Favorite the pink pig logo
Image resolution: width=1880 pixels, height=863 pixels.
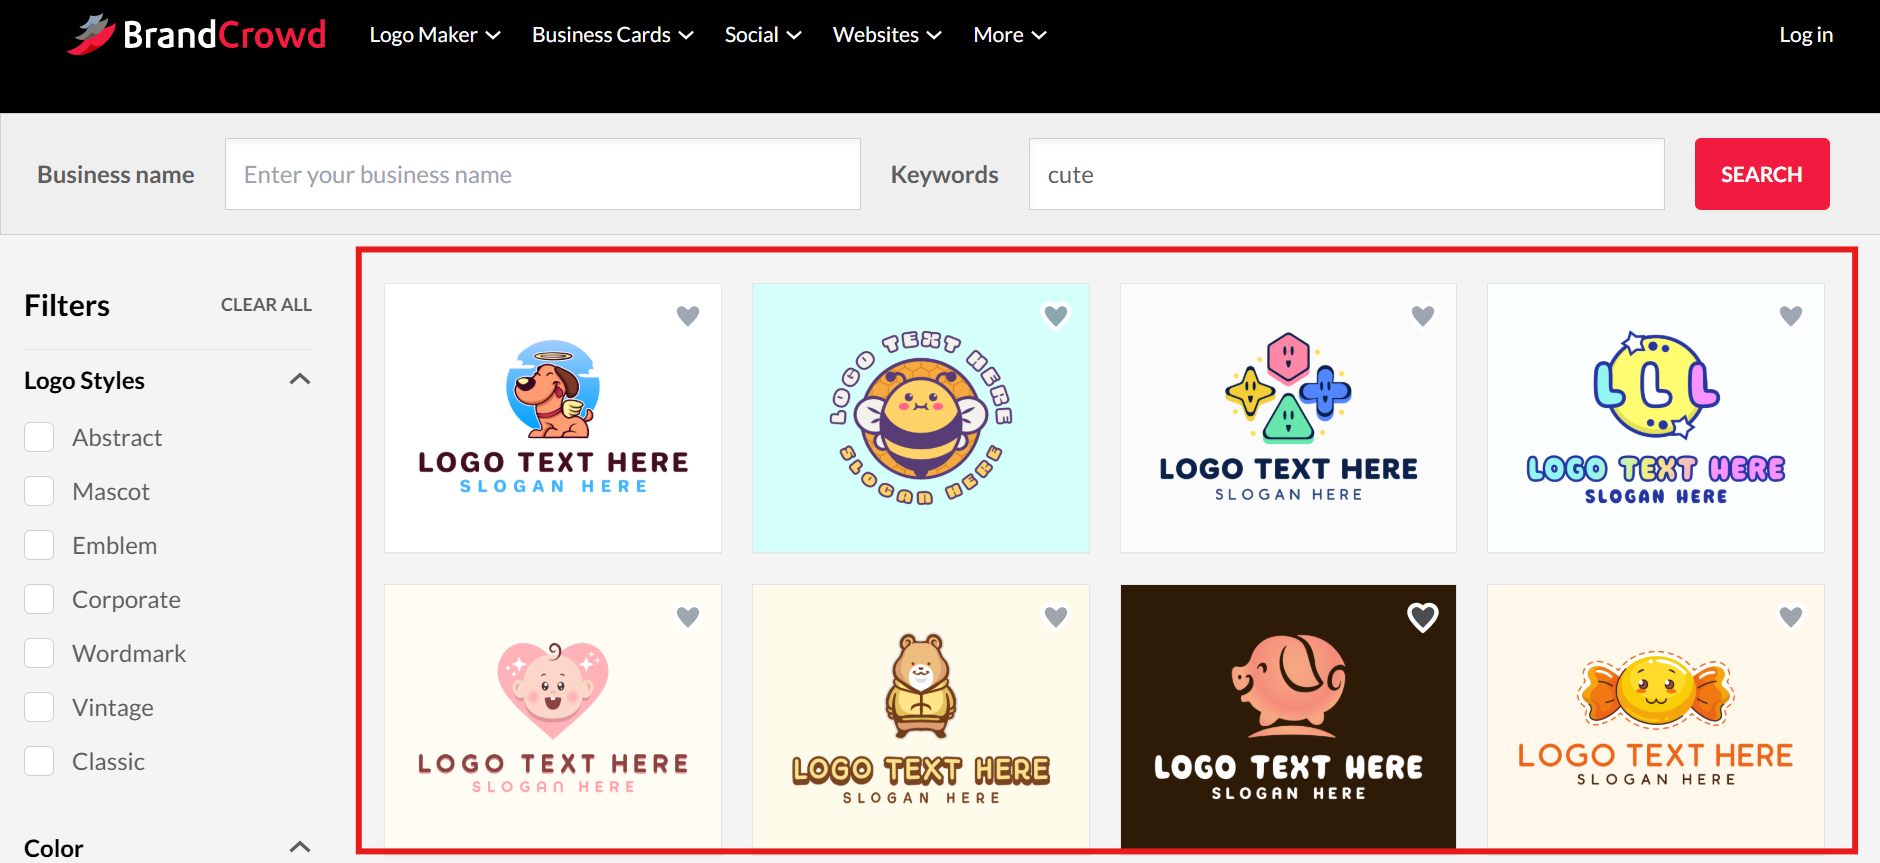coord(1423,617)
